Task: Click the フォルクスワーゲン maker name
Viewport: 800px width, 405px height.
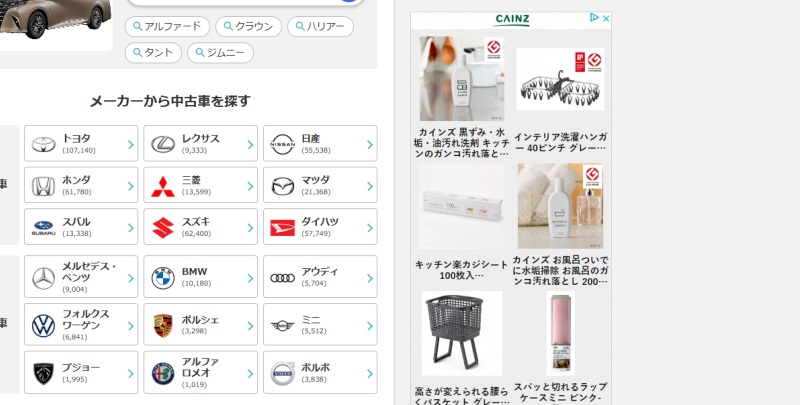Action: (86, 319)
